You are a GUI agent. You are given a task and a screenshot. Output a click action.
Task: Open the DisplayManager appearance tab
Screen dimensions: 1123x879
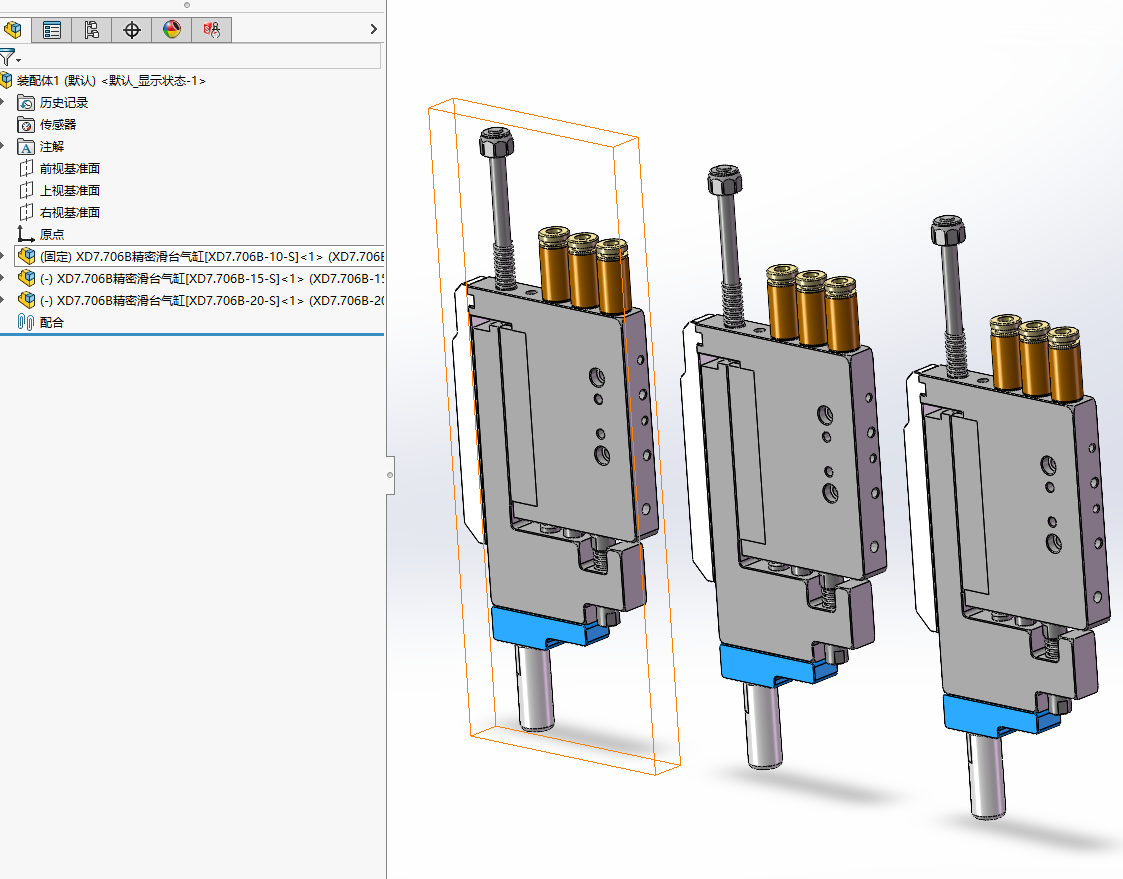pos(172,29)
